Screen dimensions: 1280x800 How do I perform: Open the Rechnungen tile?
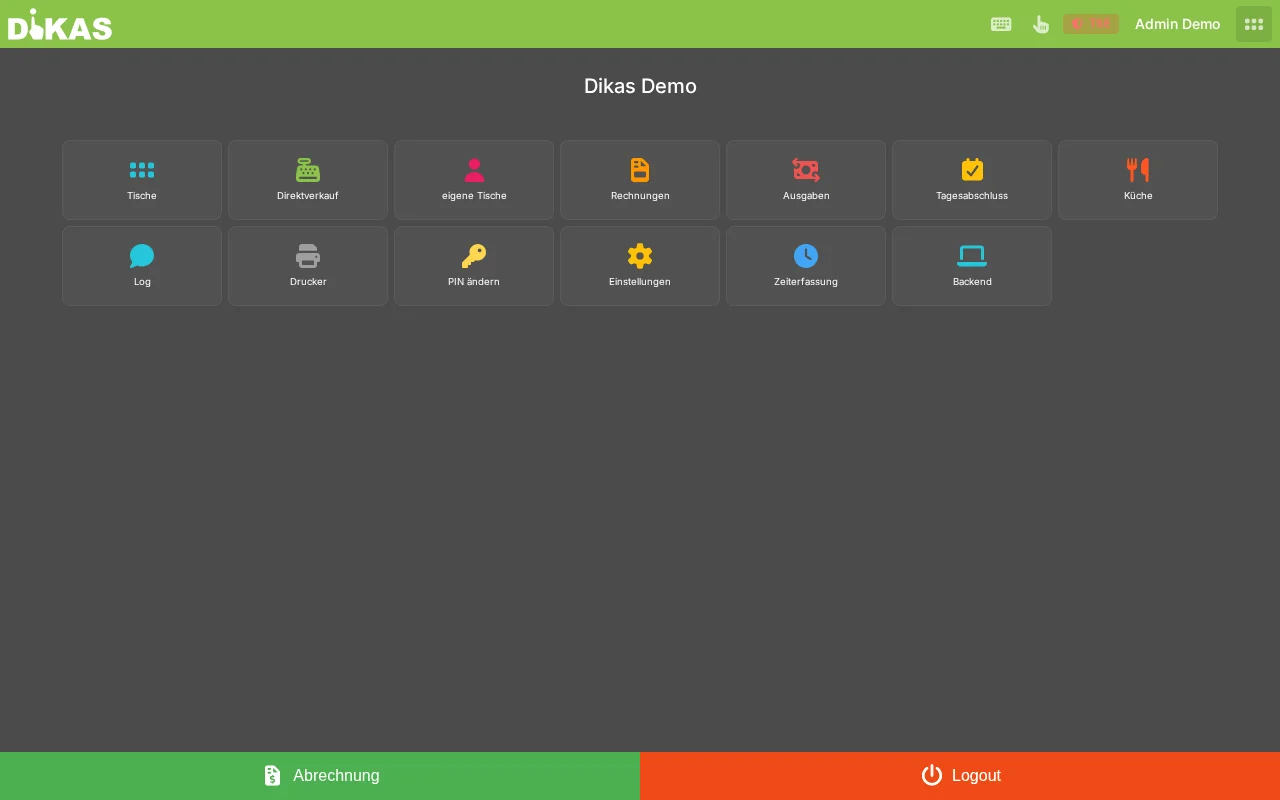(x=640, y=180)
